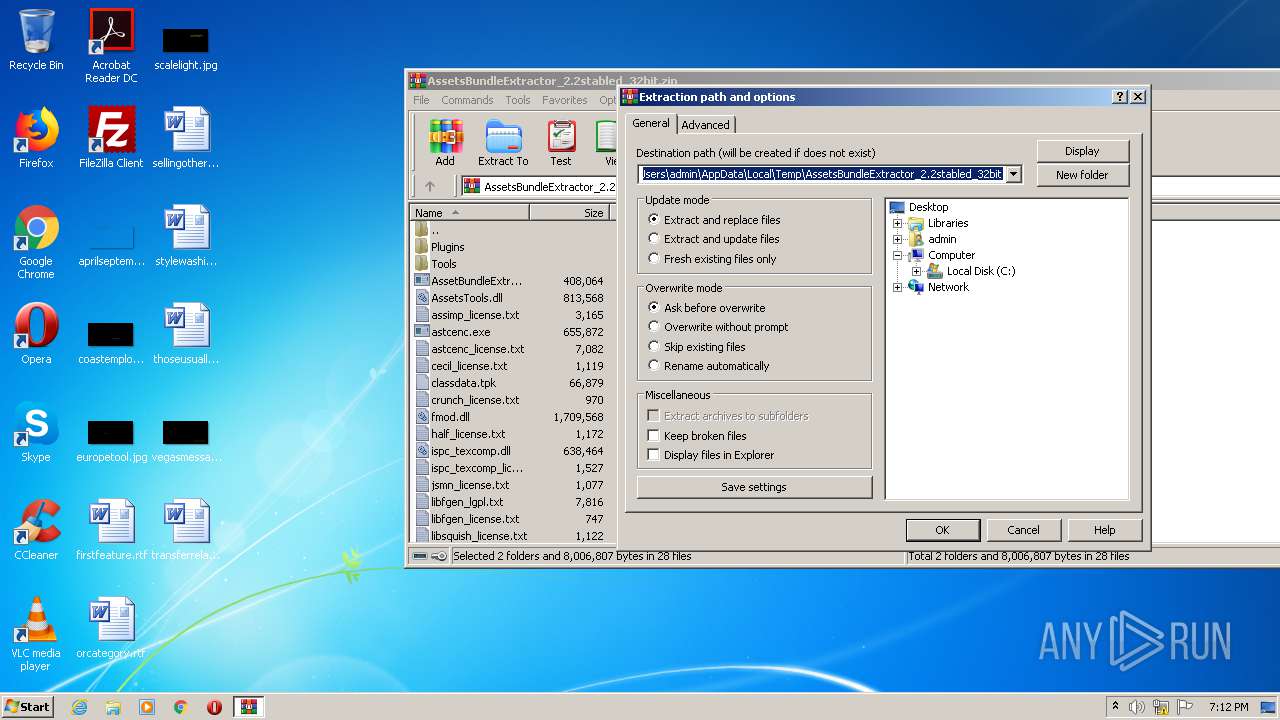Select Skip existing files option
This screenshot has width=1280, height=720.
click(696, 347)
